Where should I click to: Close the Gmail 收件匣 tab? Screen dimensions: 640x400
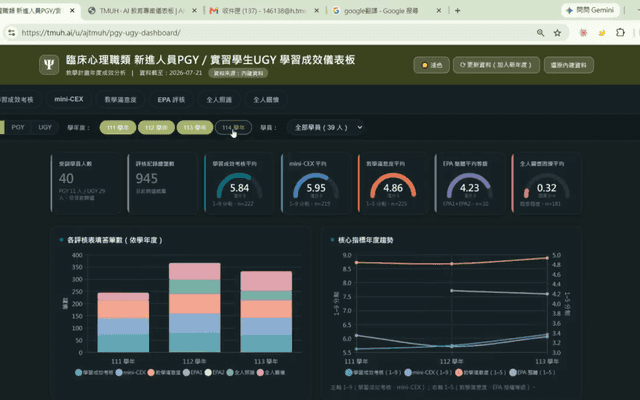tap(316, 11)
